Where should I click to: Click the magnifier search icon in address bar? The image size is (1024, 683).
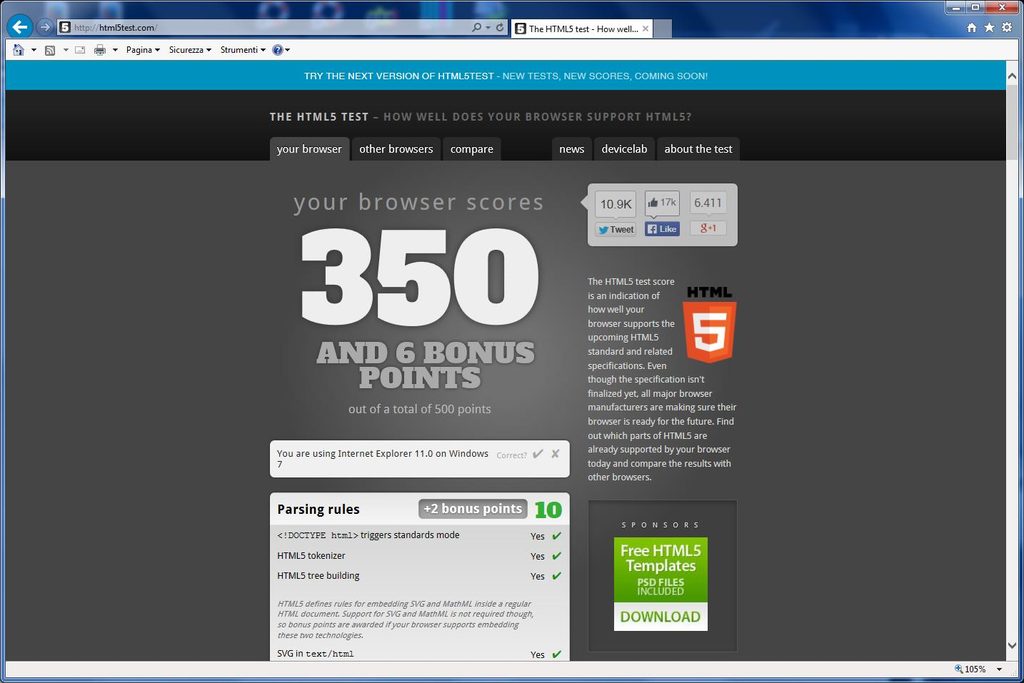[x=476, y=27]
